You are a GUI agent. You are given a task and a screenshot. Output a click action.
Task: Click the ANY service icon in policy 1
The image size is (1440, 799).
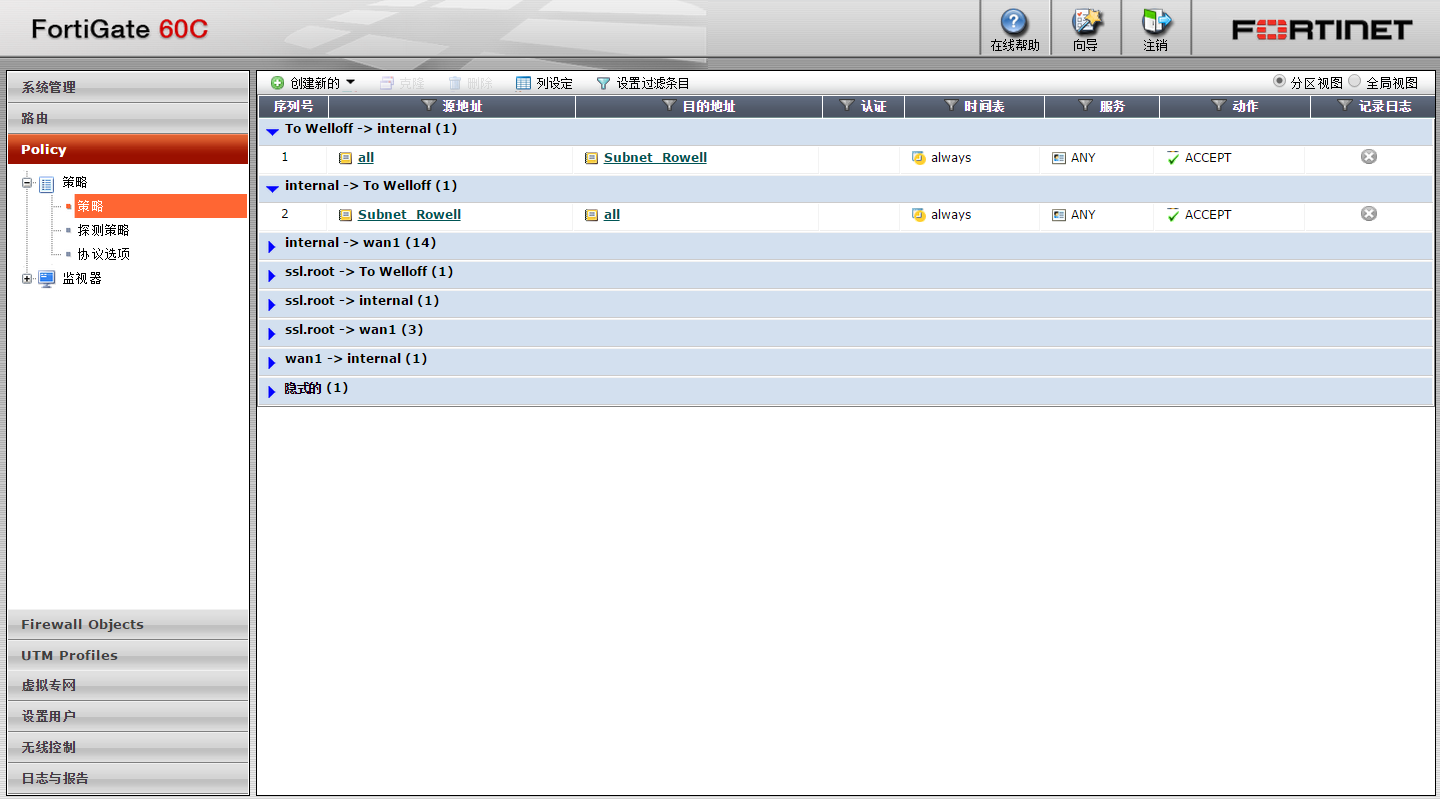pyautogui.click(x=1059, y=158)
